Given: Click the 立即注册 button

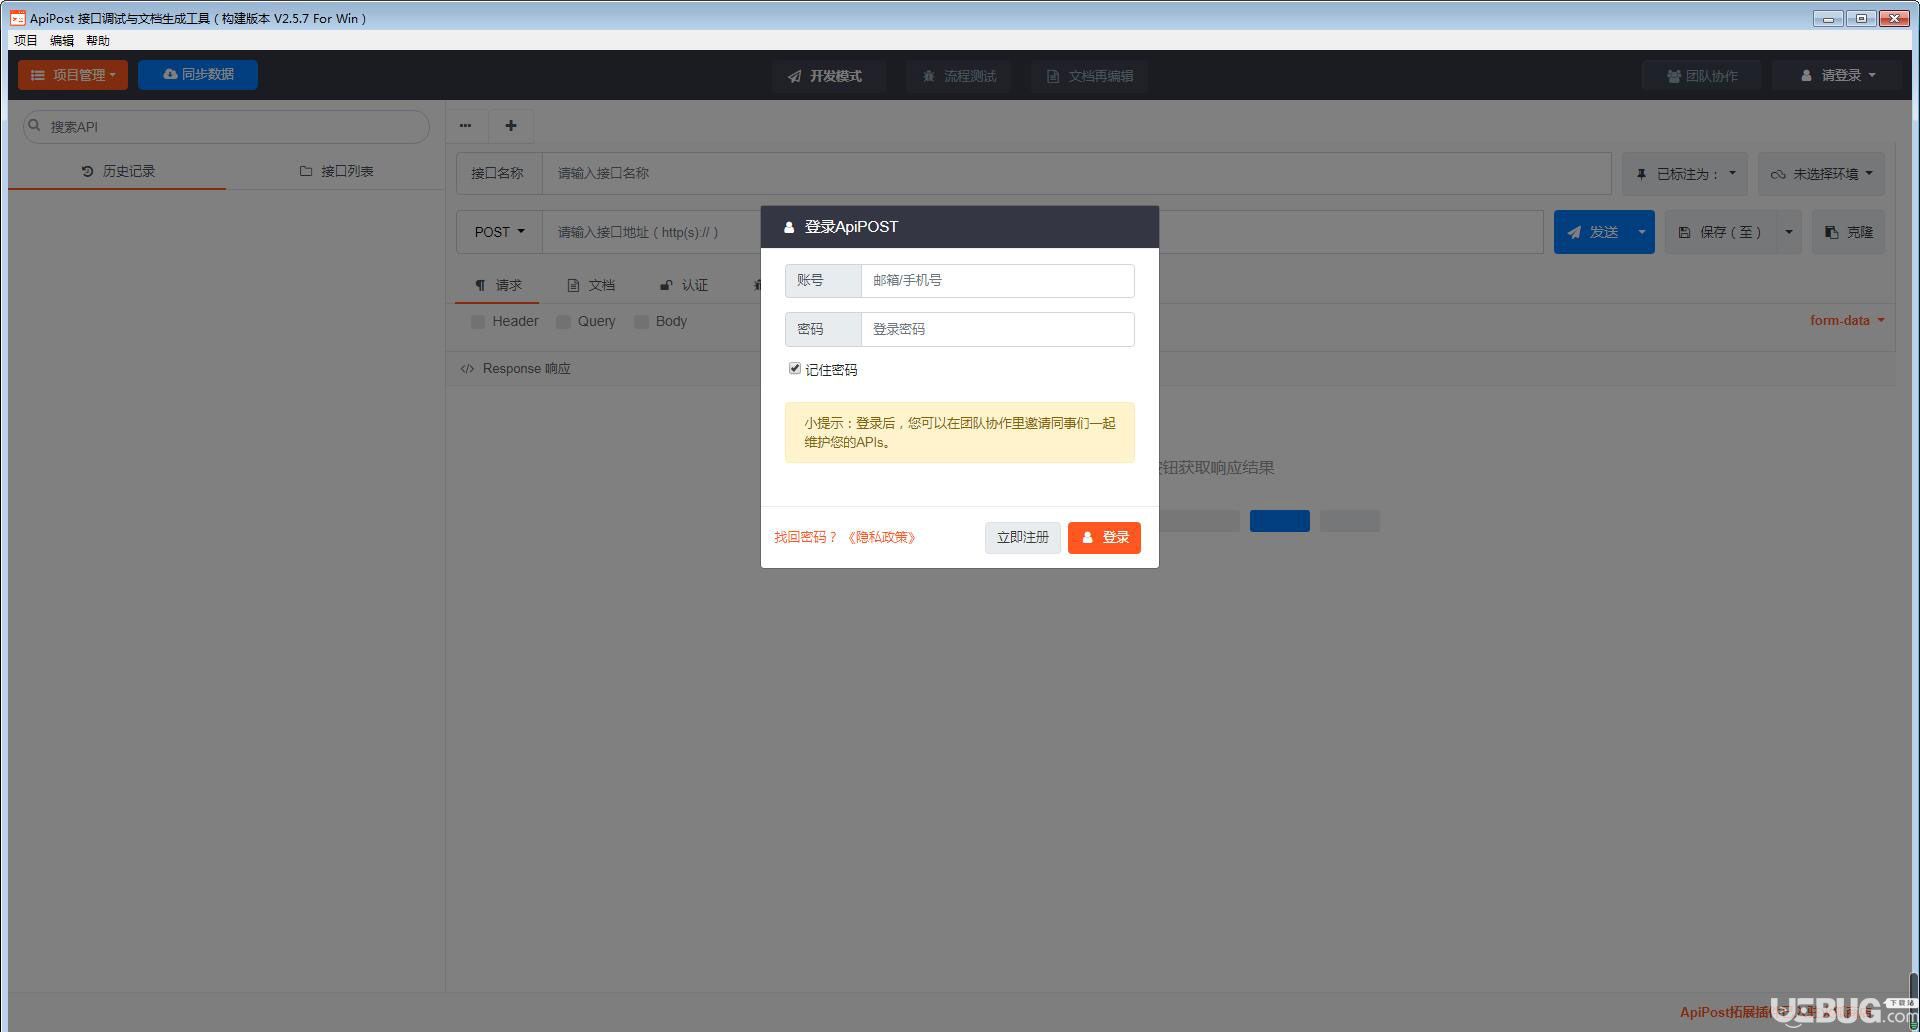Looking at the screenshot, I should point(1022,538).
